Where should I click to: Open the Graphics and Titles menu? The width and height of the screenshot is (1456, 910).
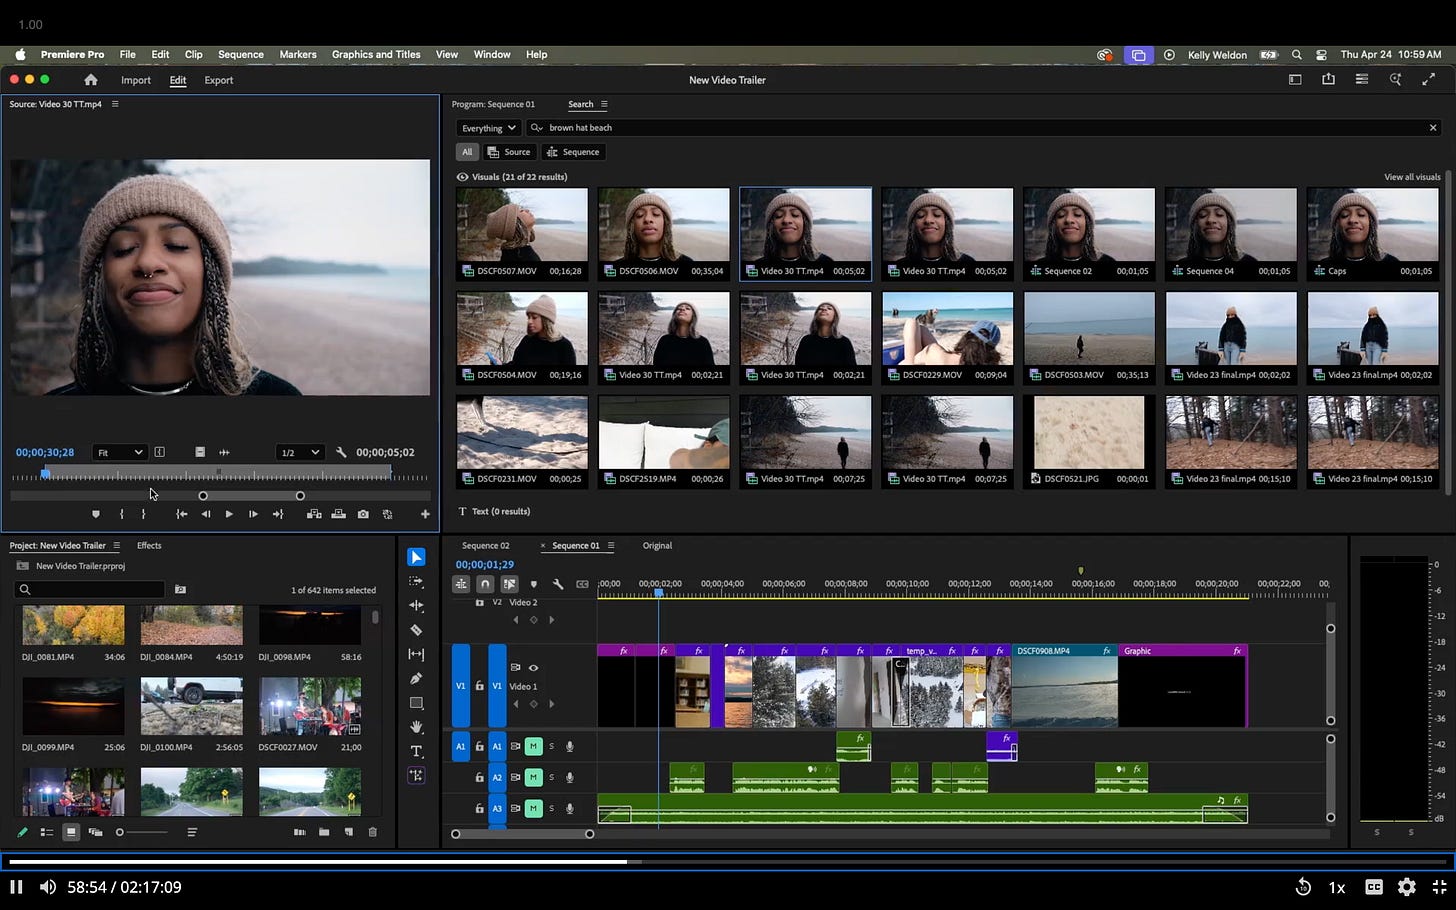(375, 55)
